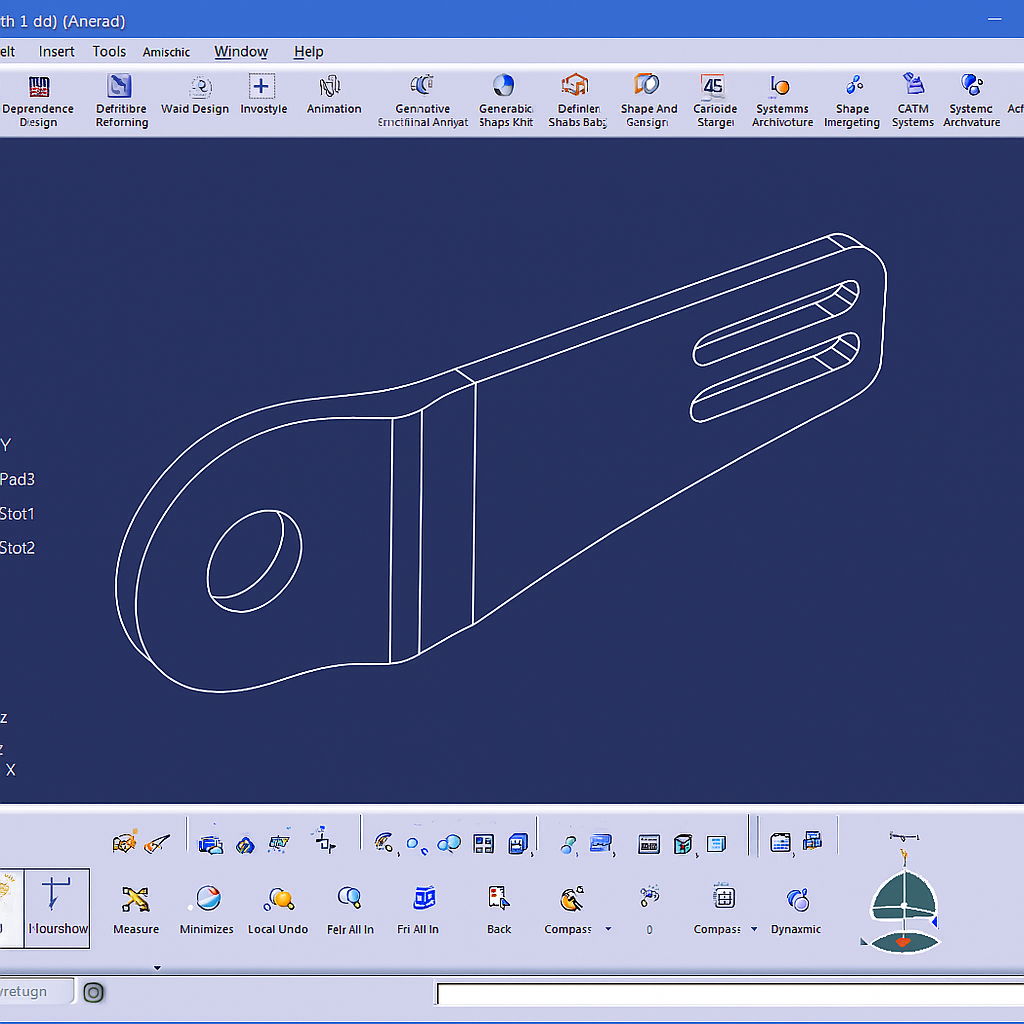Open Systemms Archivoture workbench
Viewport: 1024px width, 1024px height.
pyautogui.click(x=780, y=86)
